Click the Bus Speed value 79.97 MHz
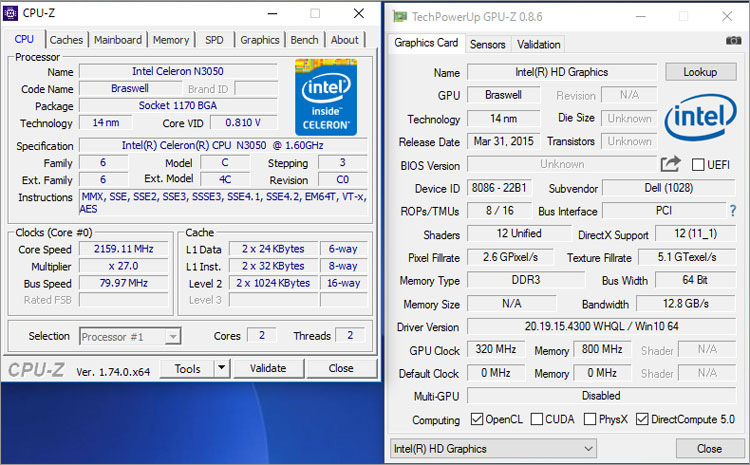The width and height of the screenshot is (750, 465). coord(123,283)
